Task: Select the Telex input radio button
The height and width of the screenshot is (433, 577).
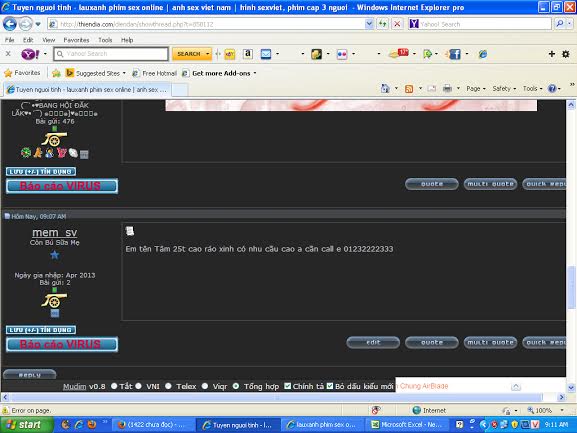Action: (168, 386)
